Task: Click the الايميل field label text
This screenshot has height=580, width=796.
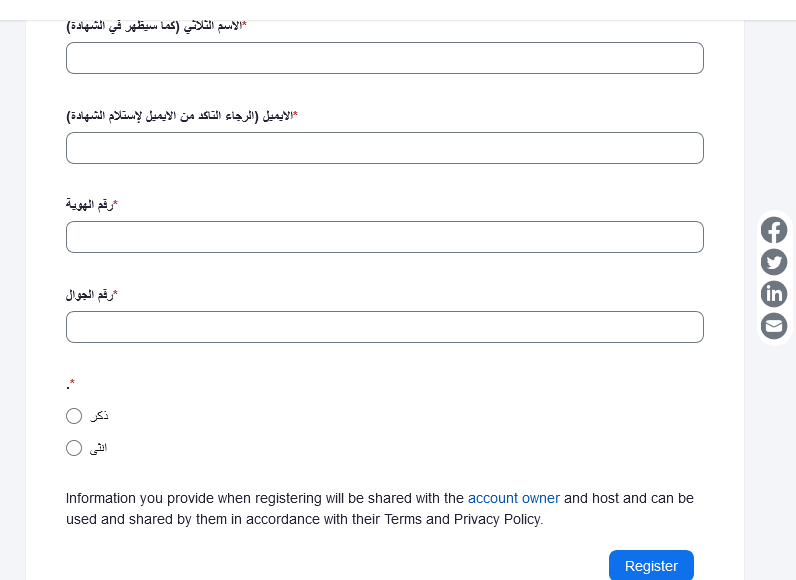Action: tap(182, 116)
